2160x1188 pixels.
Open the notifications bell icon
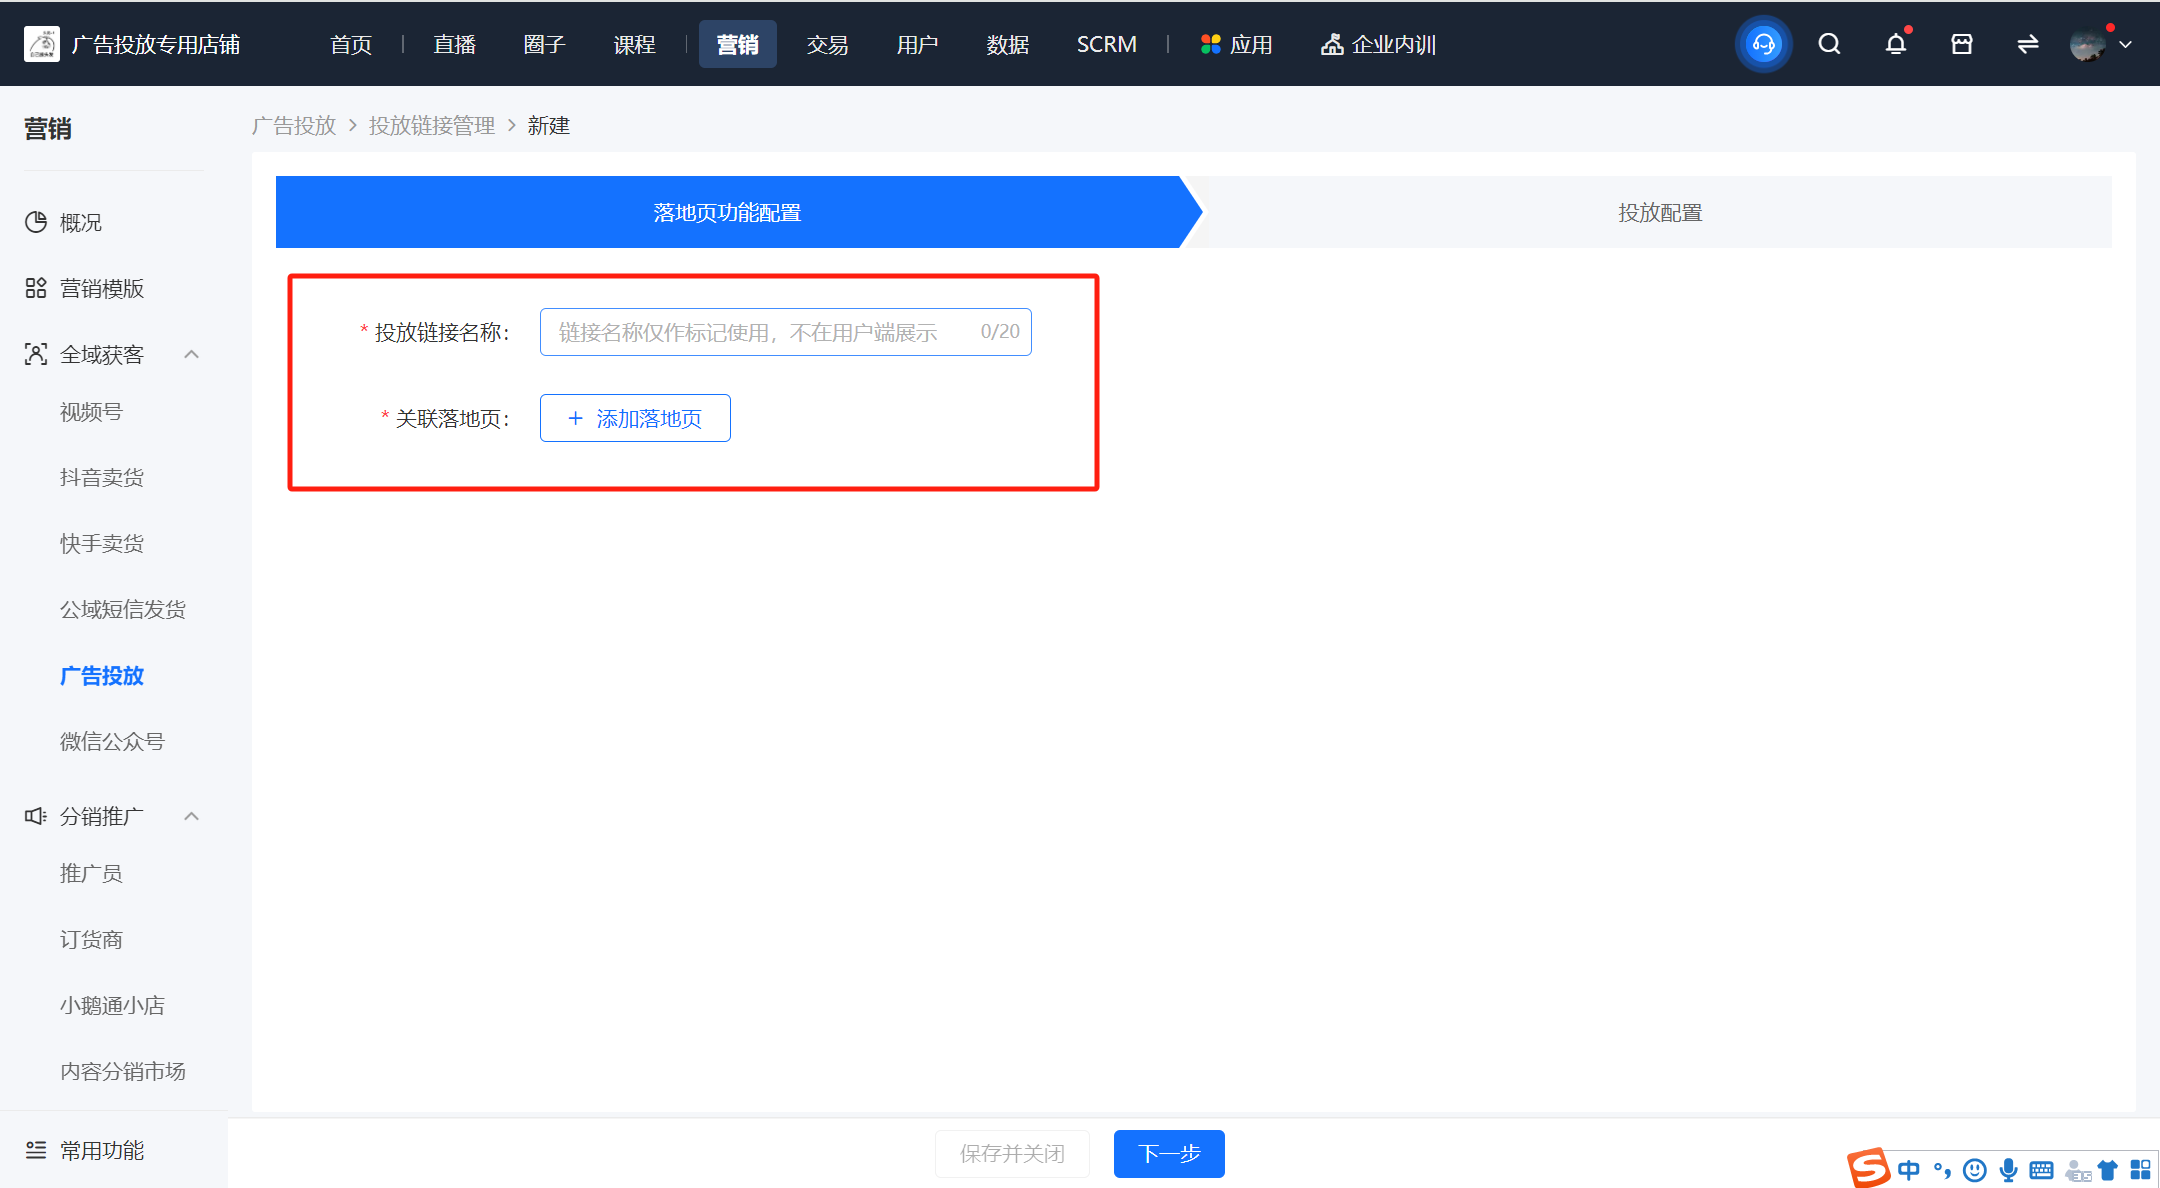click(1895, 44)
